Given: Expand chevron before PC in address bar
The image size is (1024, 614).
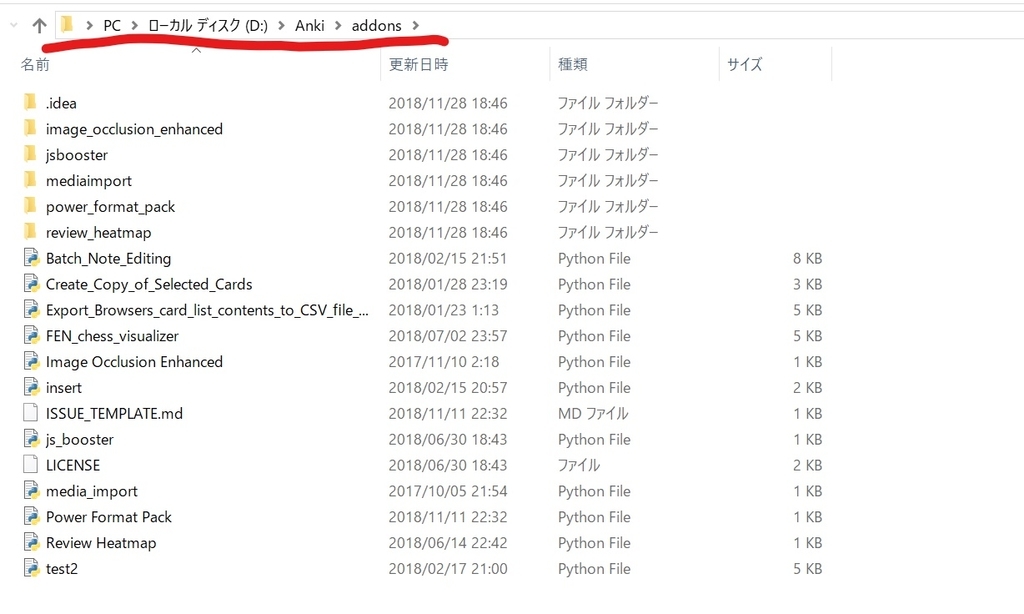Looking at the screenshot, I should (89, 25).
